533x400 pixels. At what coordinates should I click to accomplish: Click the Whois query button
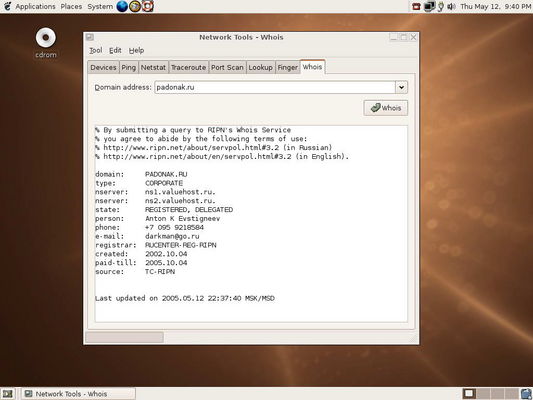(x=385, y=108)
